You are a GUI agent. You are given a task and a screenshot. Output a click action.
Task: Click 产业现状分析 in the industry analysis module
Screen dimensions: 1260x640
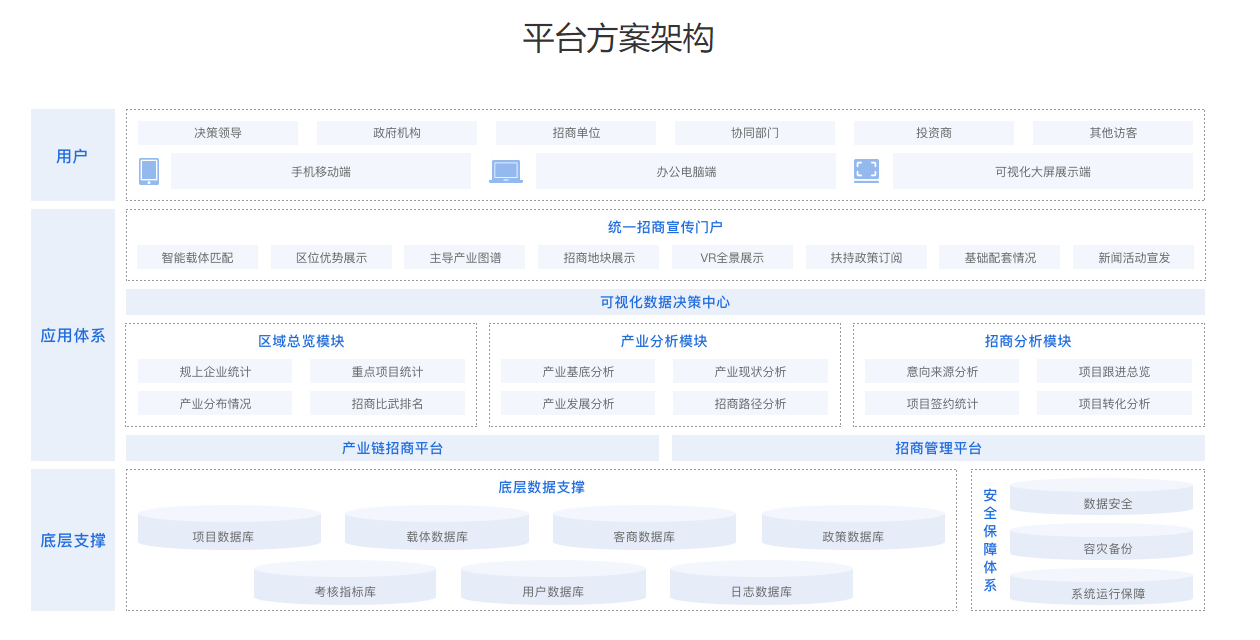750,372
